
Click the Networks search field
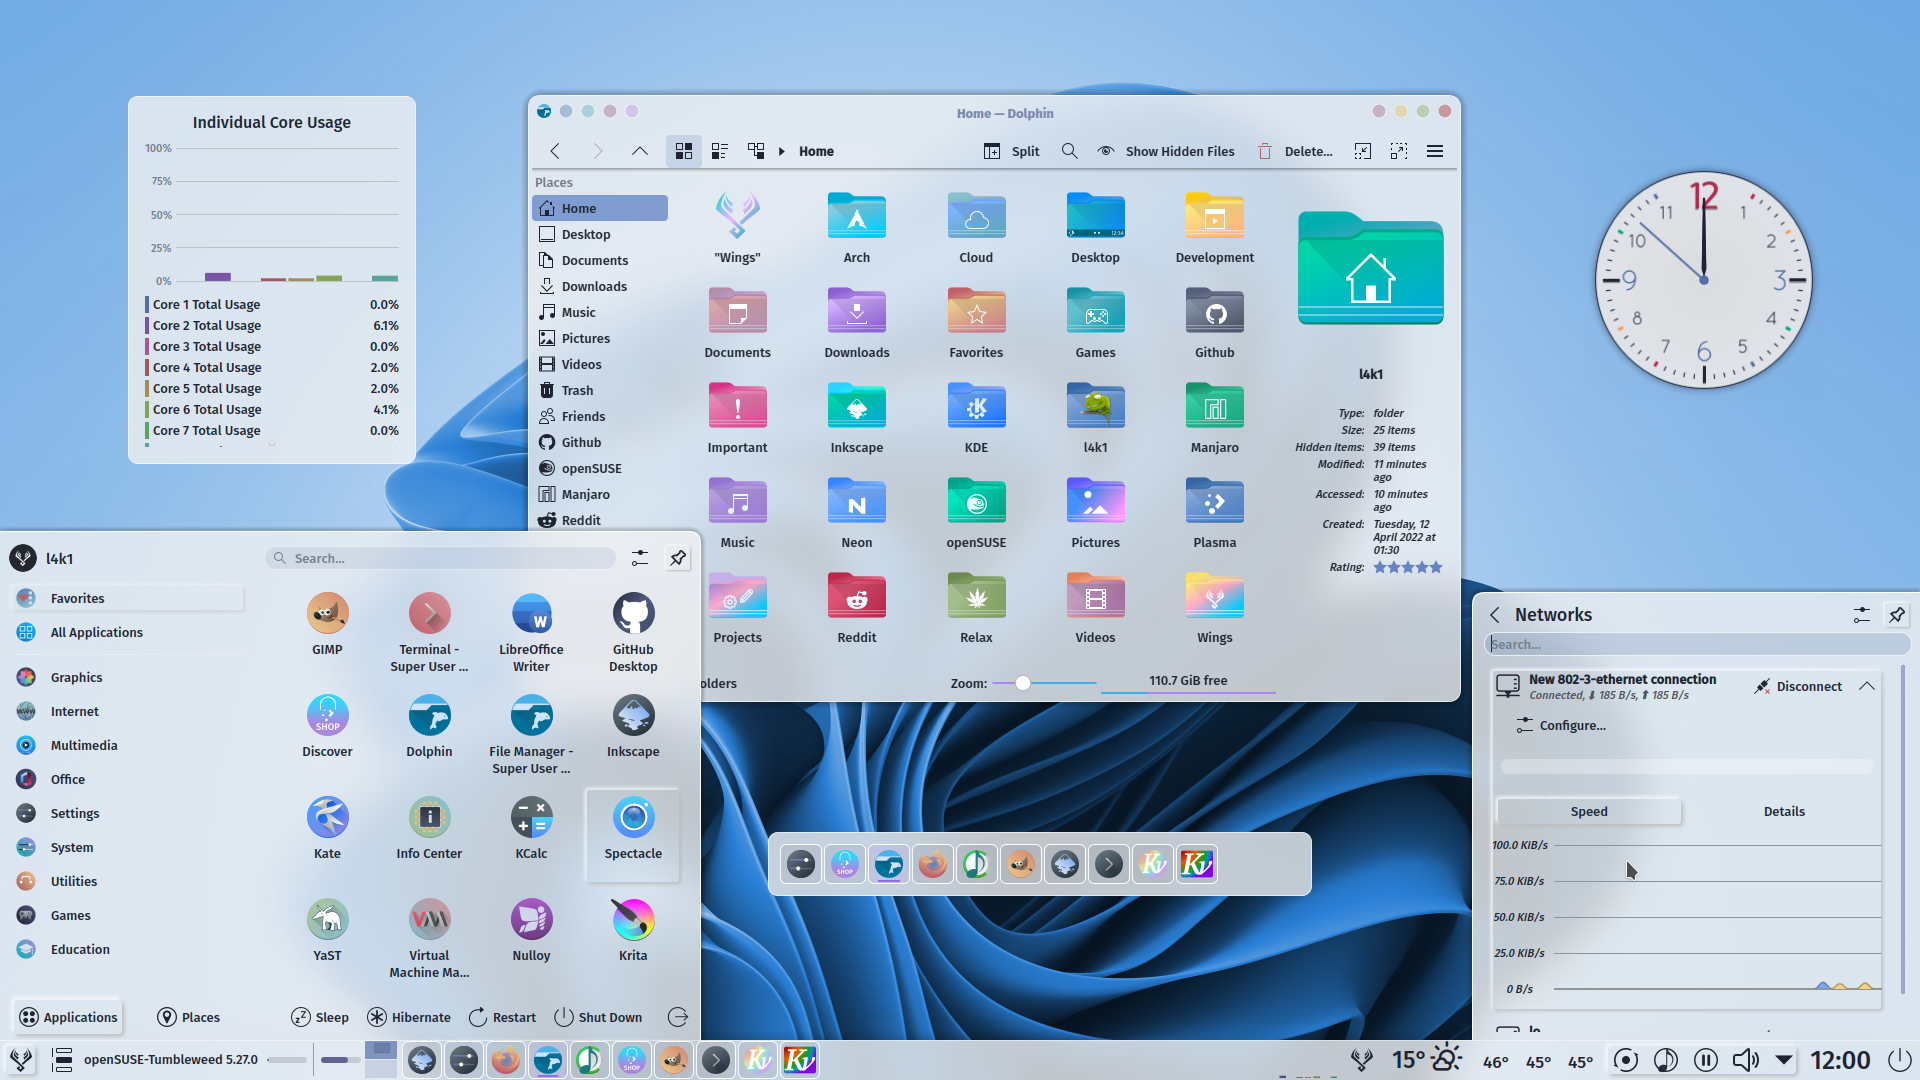click(1697, 644)
